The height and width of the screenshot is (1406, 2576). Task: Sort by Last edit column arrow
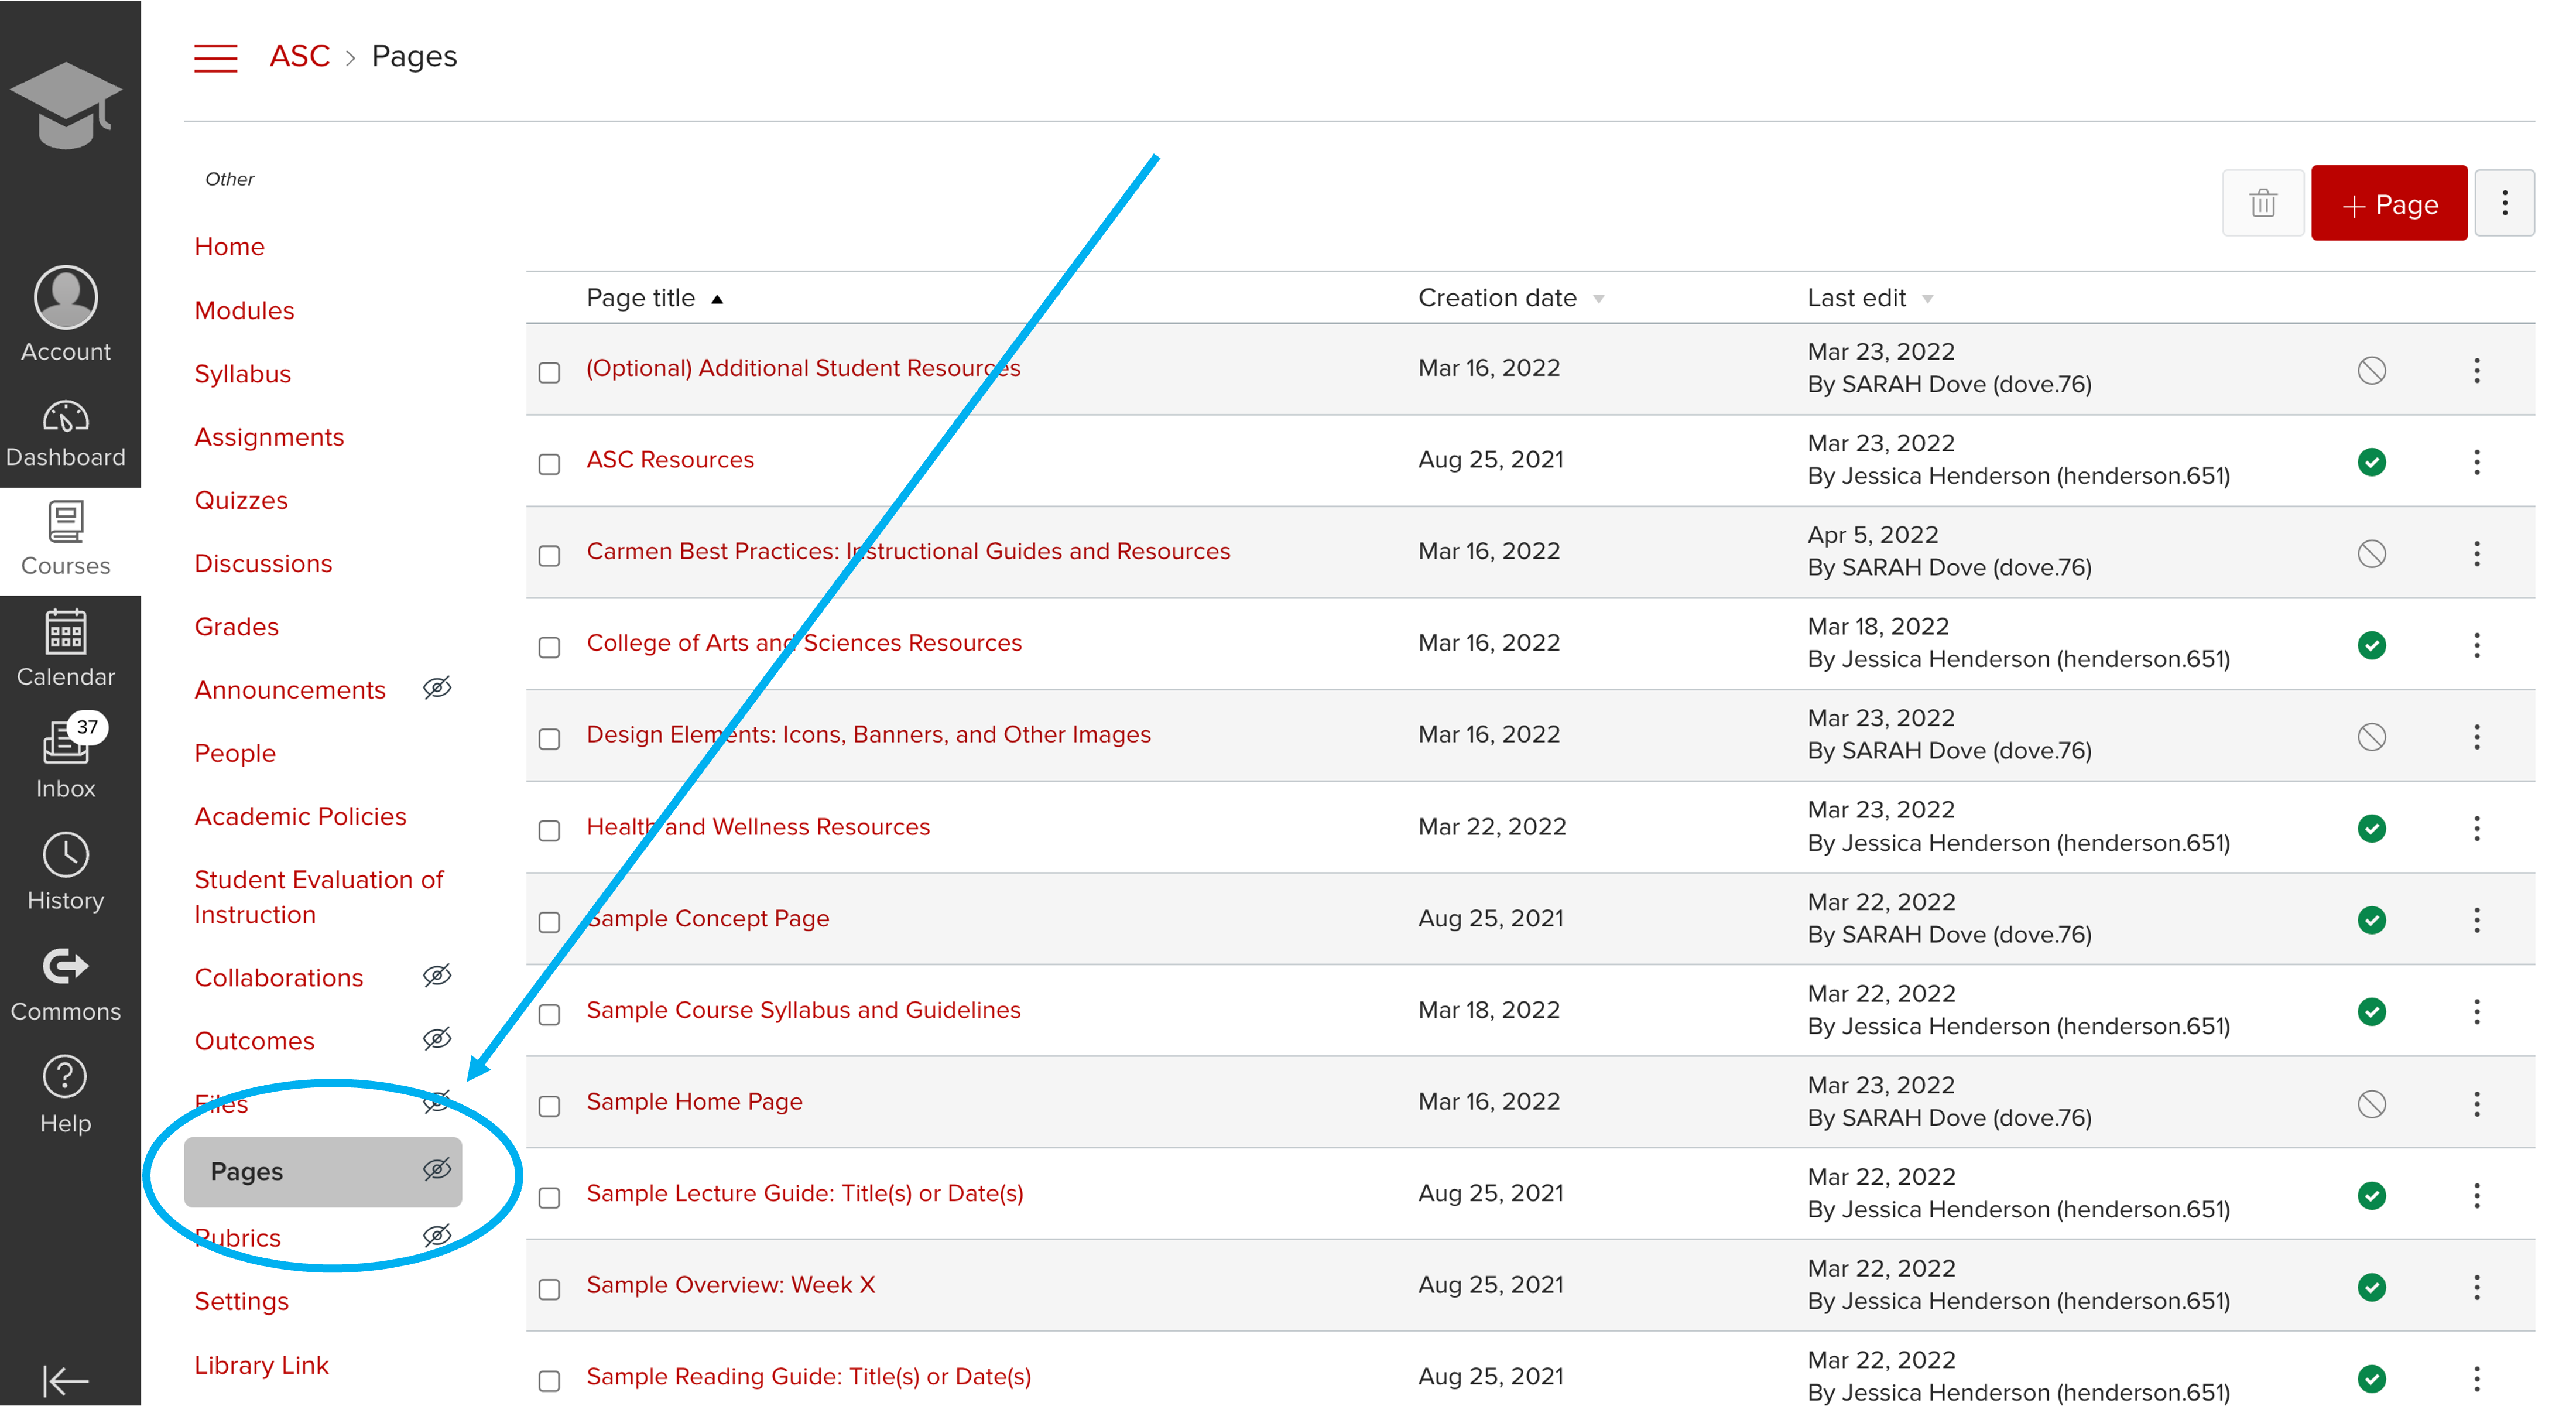[1927, 299]
